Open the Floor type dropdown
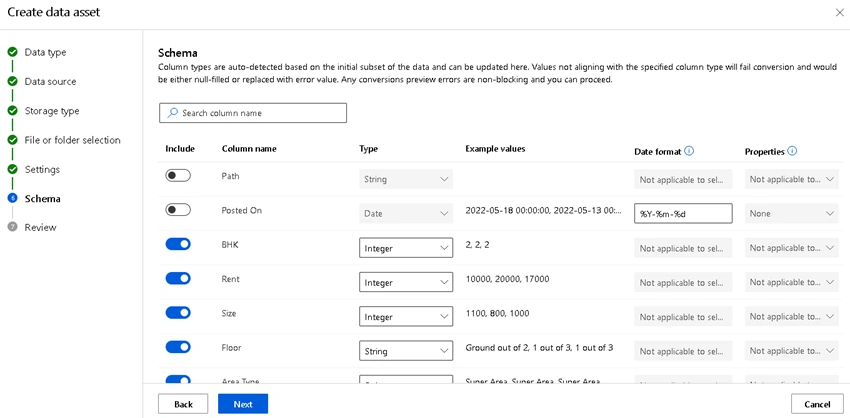 coord(406,351)
